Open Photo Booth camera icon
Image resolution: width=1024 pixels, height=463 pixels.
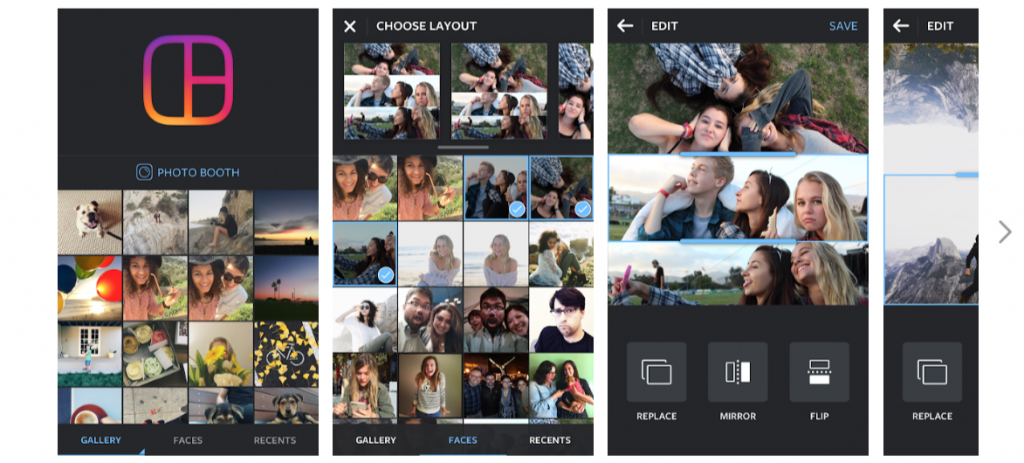(144, 172)
